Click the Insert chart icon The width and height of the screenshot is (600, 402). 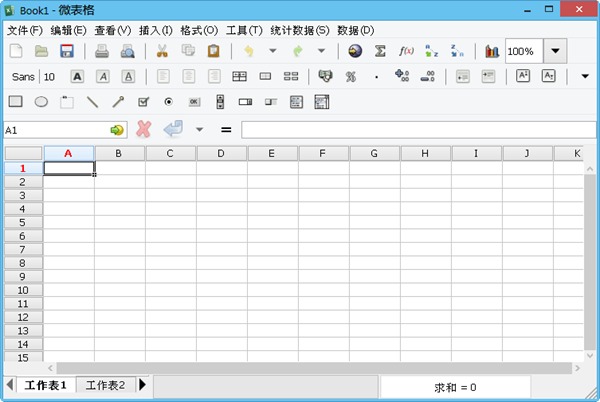point(491,51)
